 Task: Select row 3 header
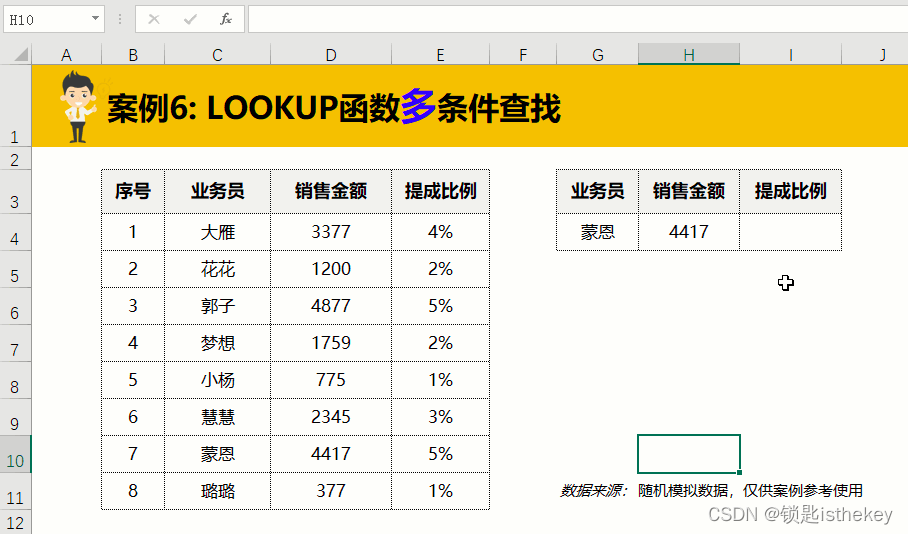click(16, 192)
